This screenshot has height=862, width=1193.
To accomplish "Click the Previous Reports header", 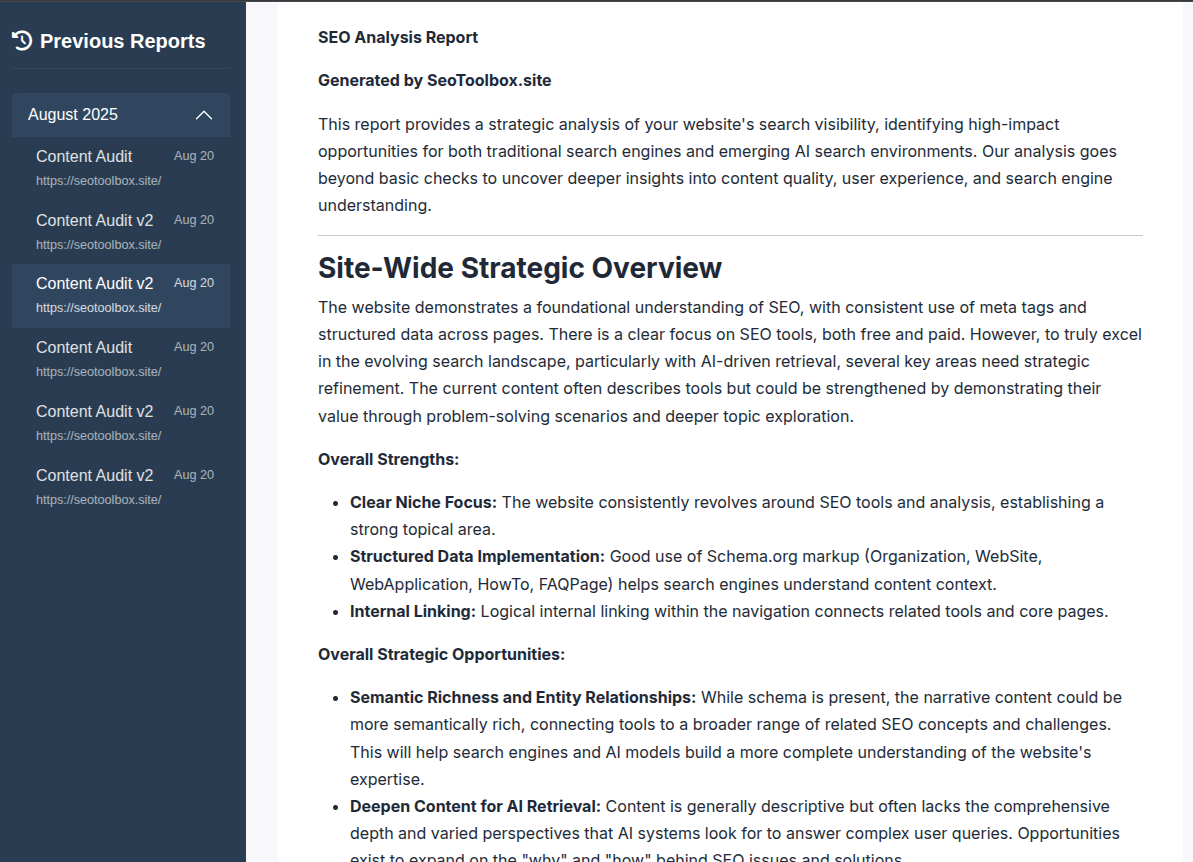I will click(x=122, y=40).
